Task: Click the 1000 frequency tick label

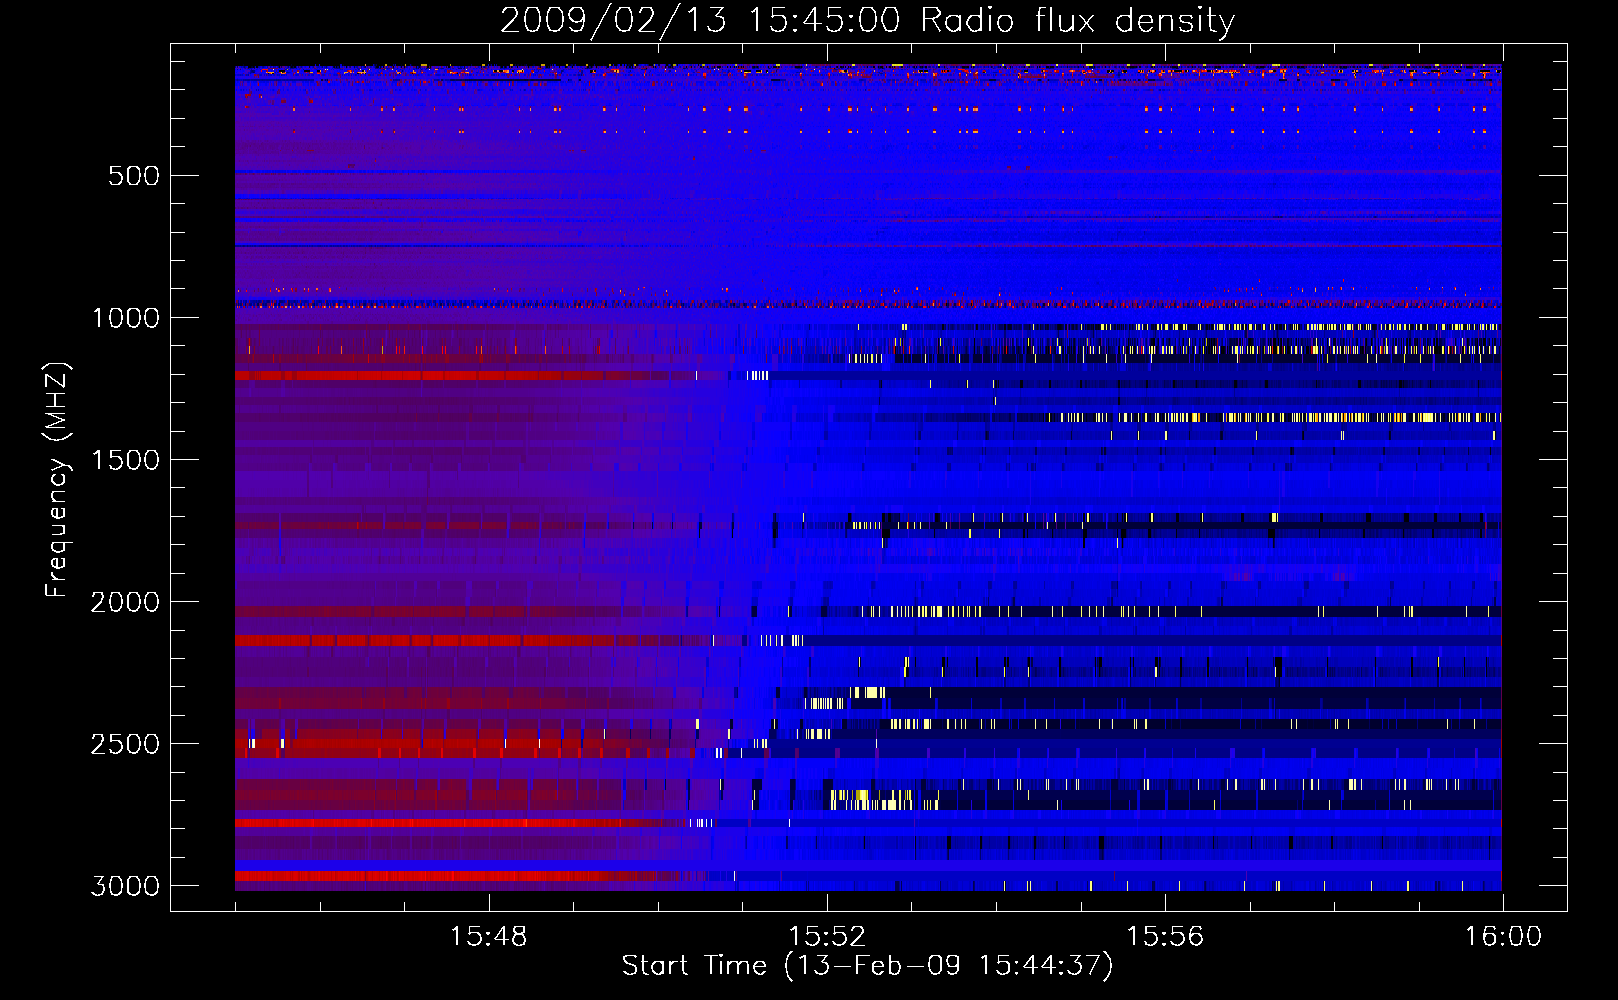Action: (x=125, y=318)
